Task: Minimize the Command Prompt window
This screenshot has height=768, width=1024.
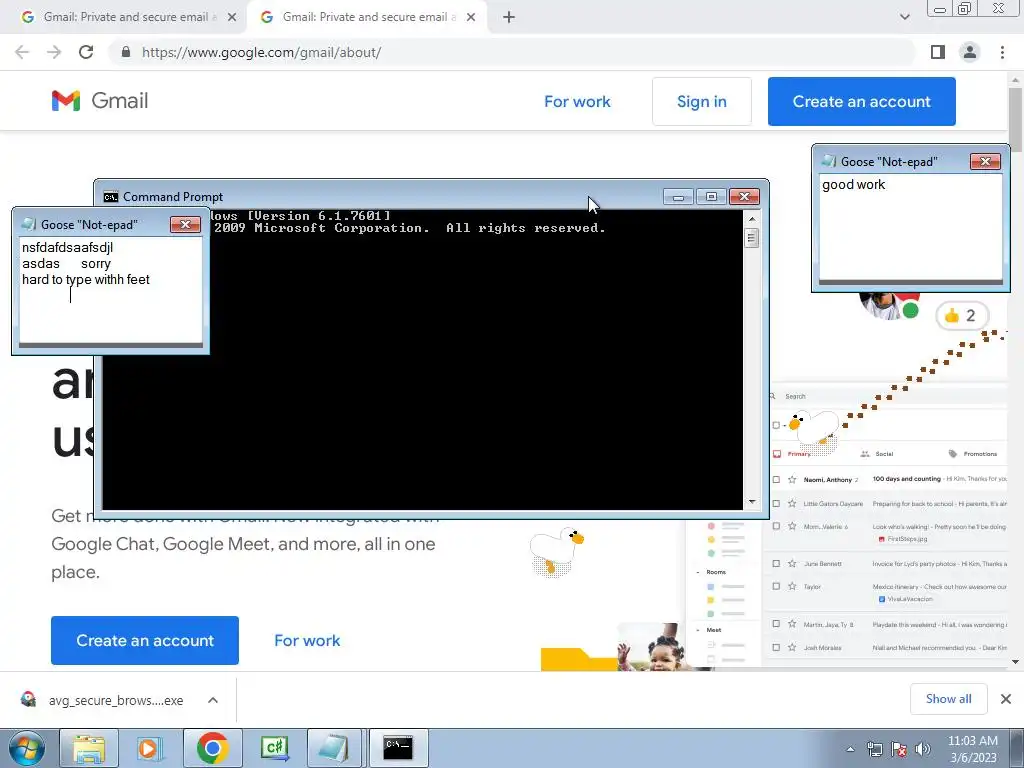Action: click(x=679, y=197)
